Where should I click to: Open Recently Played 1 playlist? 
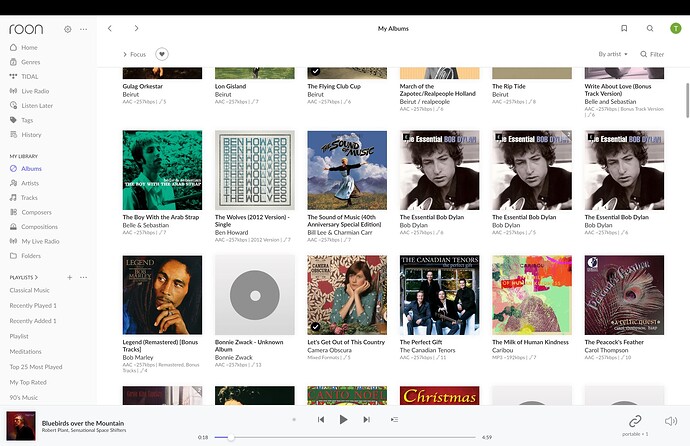[33, 306]
